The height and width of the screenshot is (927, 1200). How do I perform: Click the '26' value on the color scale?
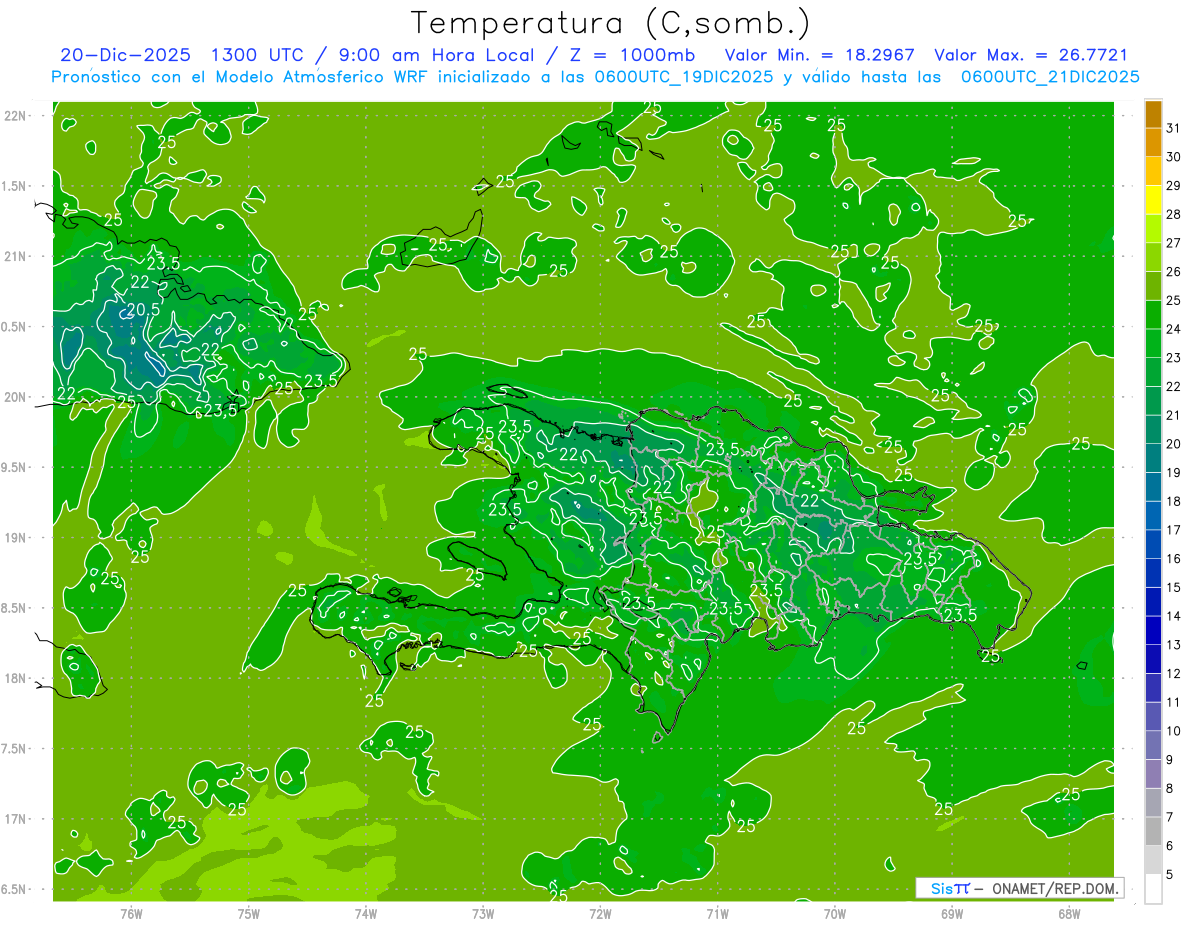tap(1173, 272)
